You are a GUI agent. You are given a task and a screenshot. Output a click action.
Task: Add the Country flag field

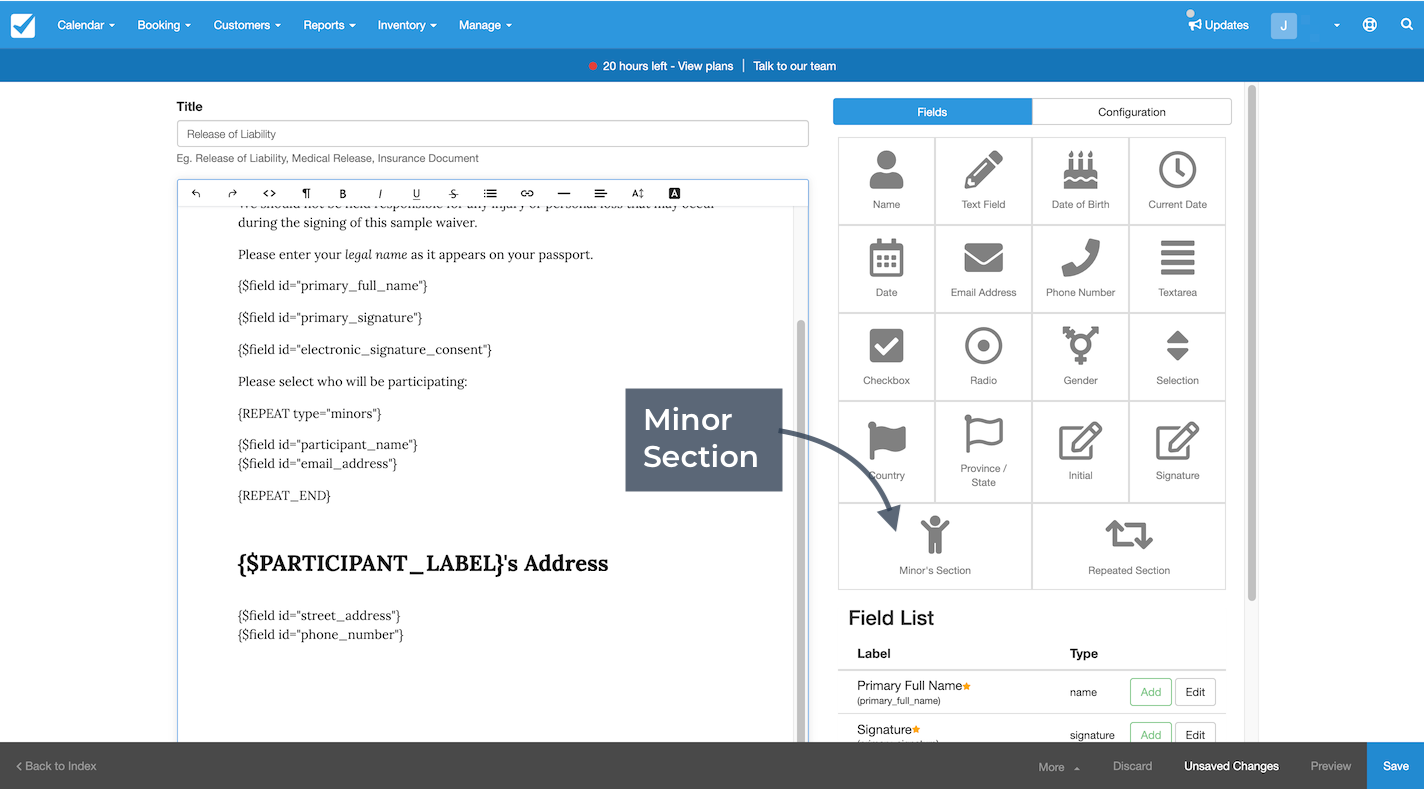tap(886, 452)
